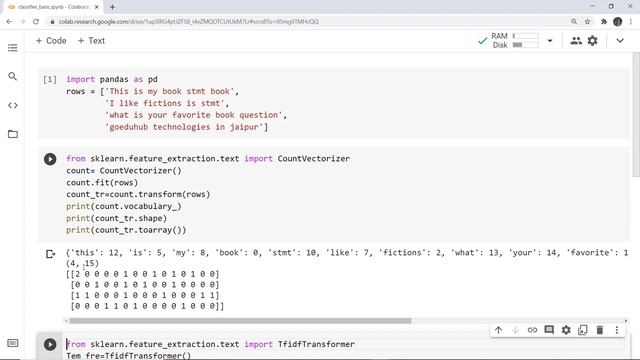View RAM and Disk resource indicator
This screenshot has width=640, height=360.
[516, 40]
